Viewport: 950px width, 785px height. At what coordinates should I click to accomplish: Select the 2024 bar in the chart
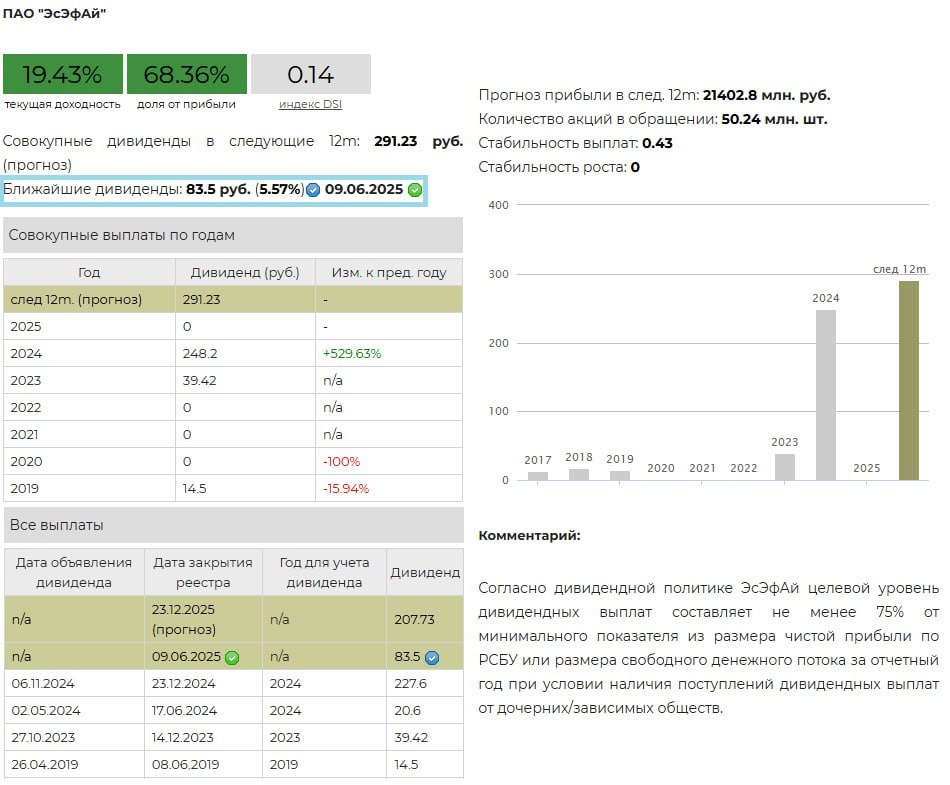coord(826,395)
